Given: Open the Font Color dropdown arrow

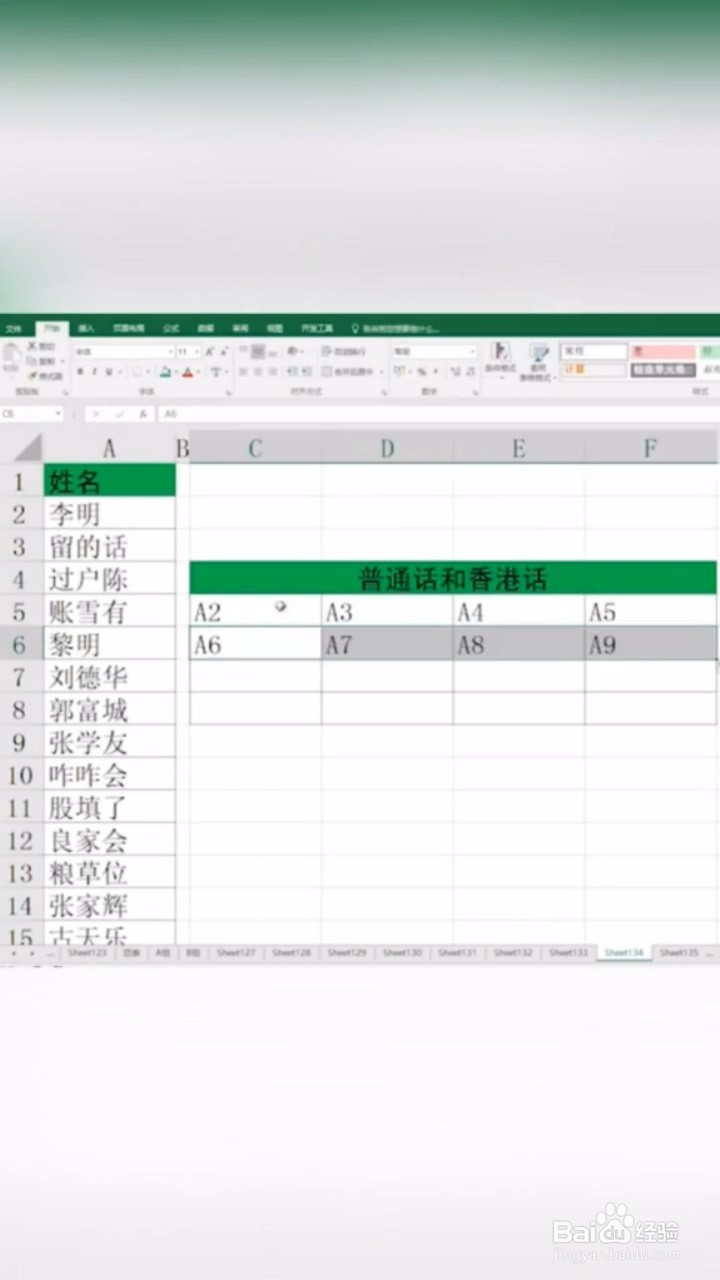Looking at the screenshot, I should click(198, 372).
